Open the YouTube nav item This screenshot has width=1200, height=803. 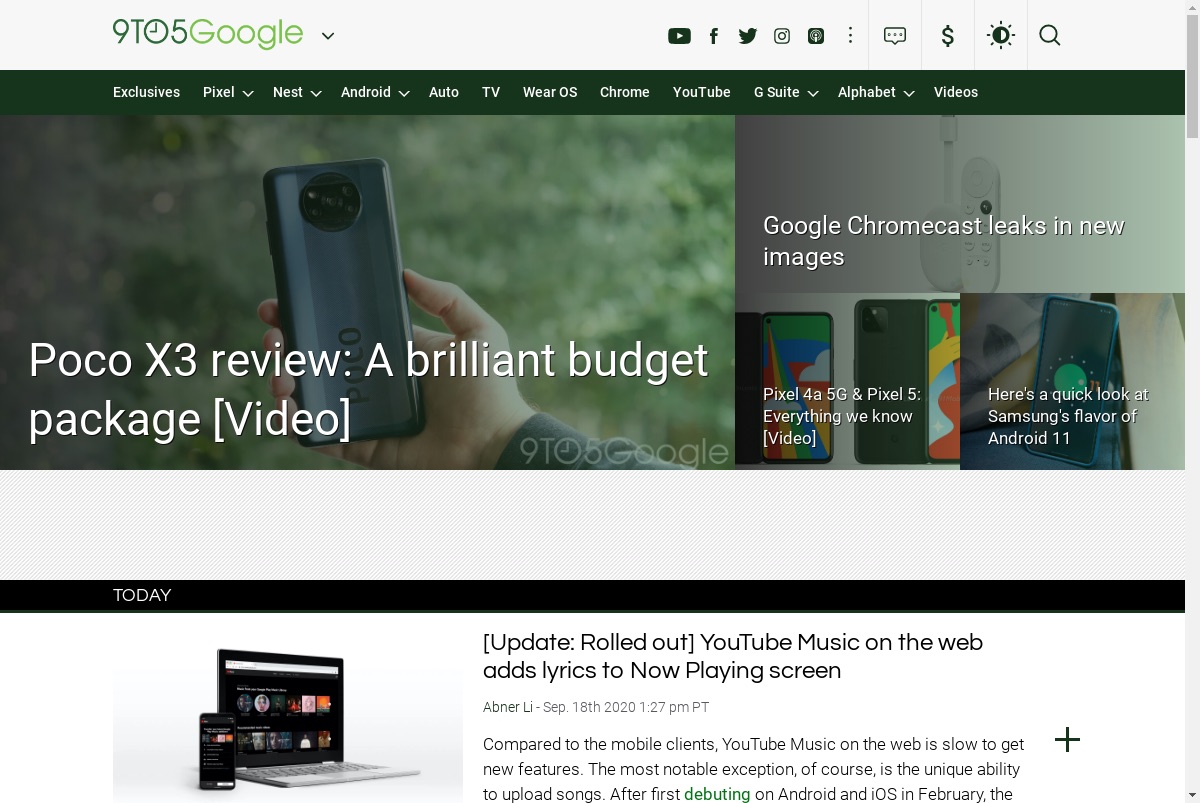point(702,92)
